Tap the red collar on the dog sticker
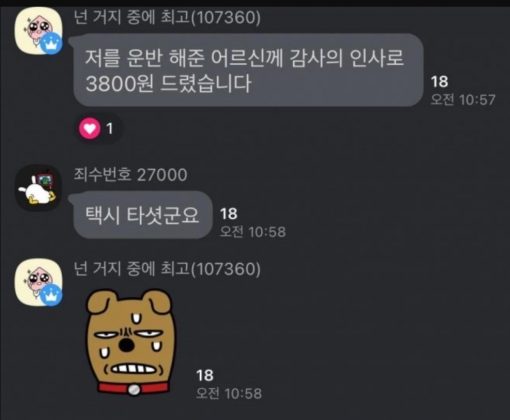510x420 pixels. [133, 388]
